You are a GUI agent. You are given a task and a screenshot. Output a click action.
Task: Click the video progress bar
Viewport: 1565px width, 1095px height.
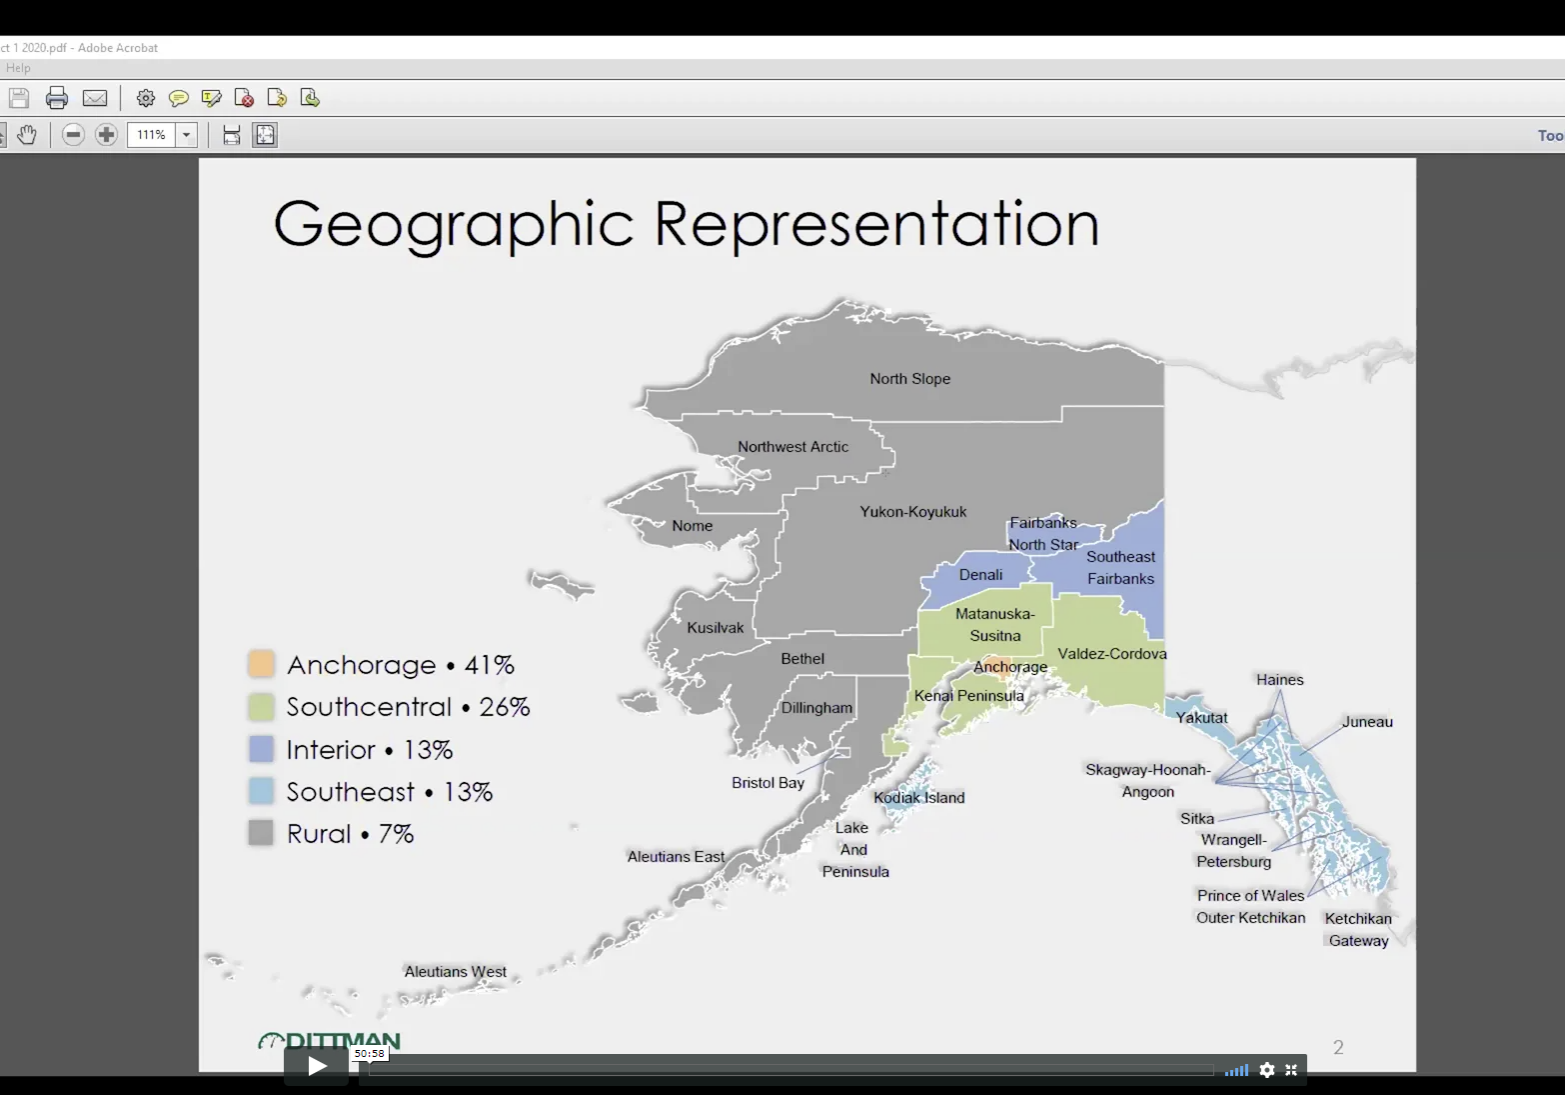pyautogui.click(x=790, y=1070)
